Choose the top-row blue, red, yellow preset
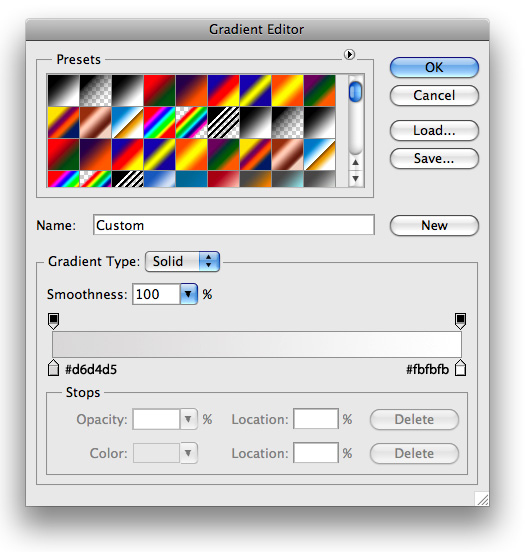525x552 pixels. [223, 90]
